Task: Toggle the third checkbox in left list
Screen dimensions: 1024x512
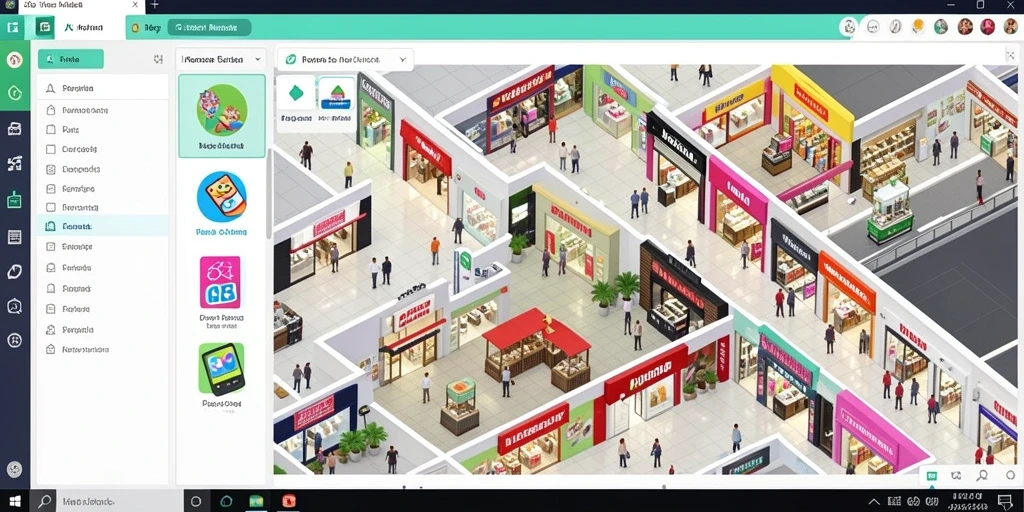Action: tap(51, 129)
